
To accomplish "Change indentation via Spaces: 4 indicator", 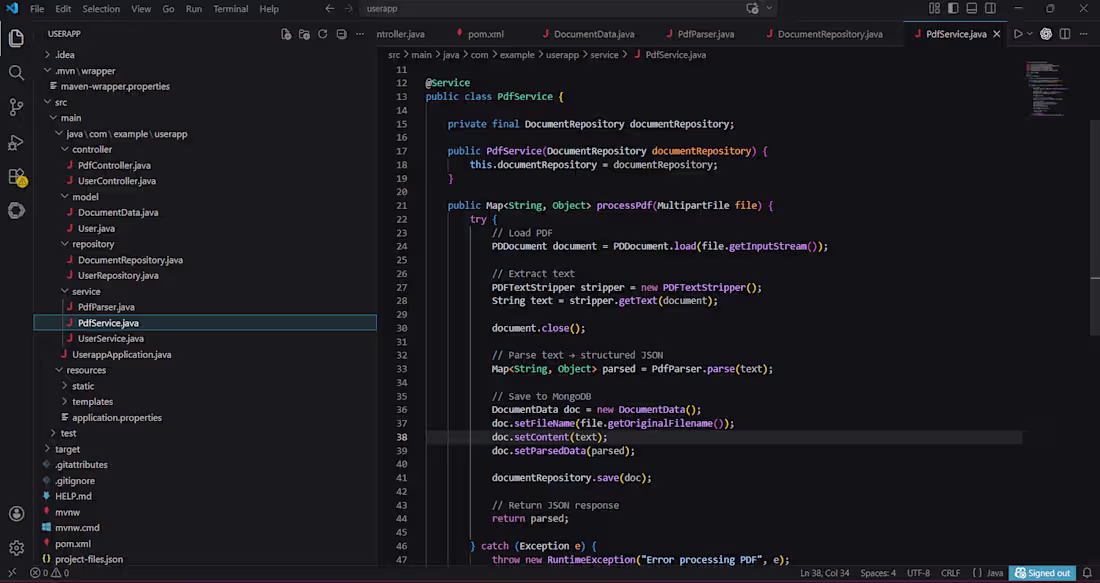I will tap(877, 572).
